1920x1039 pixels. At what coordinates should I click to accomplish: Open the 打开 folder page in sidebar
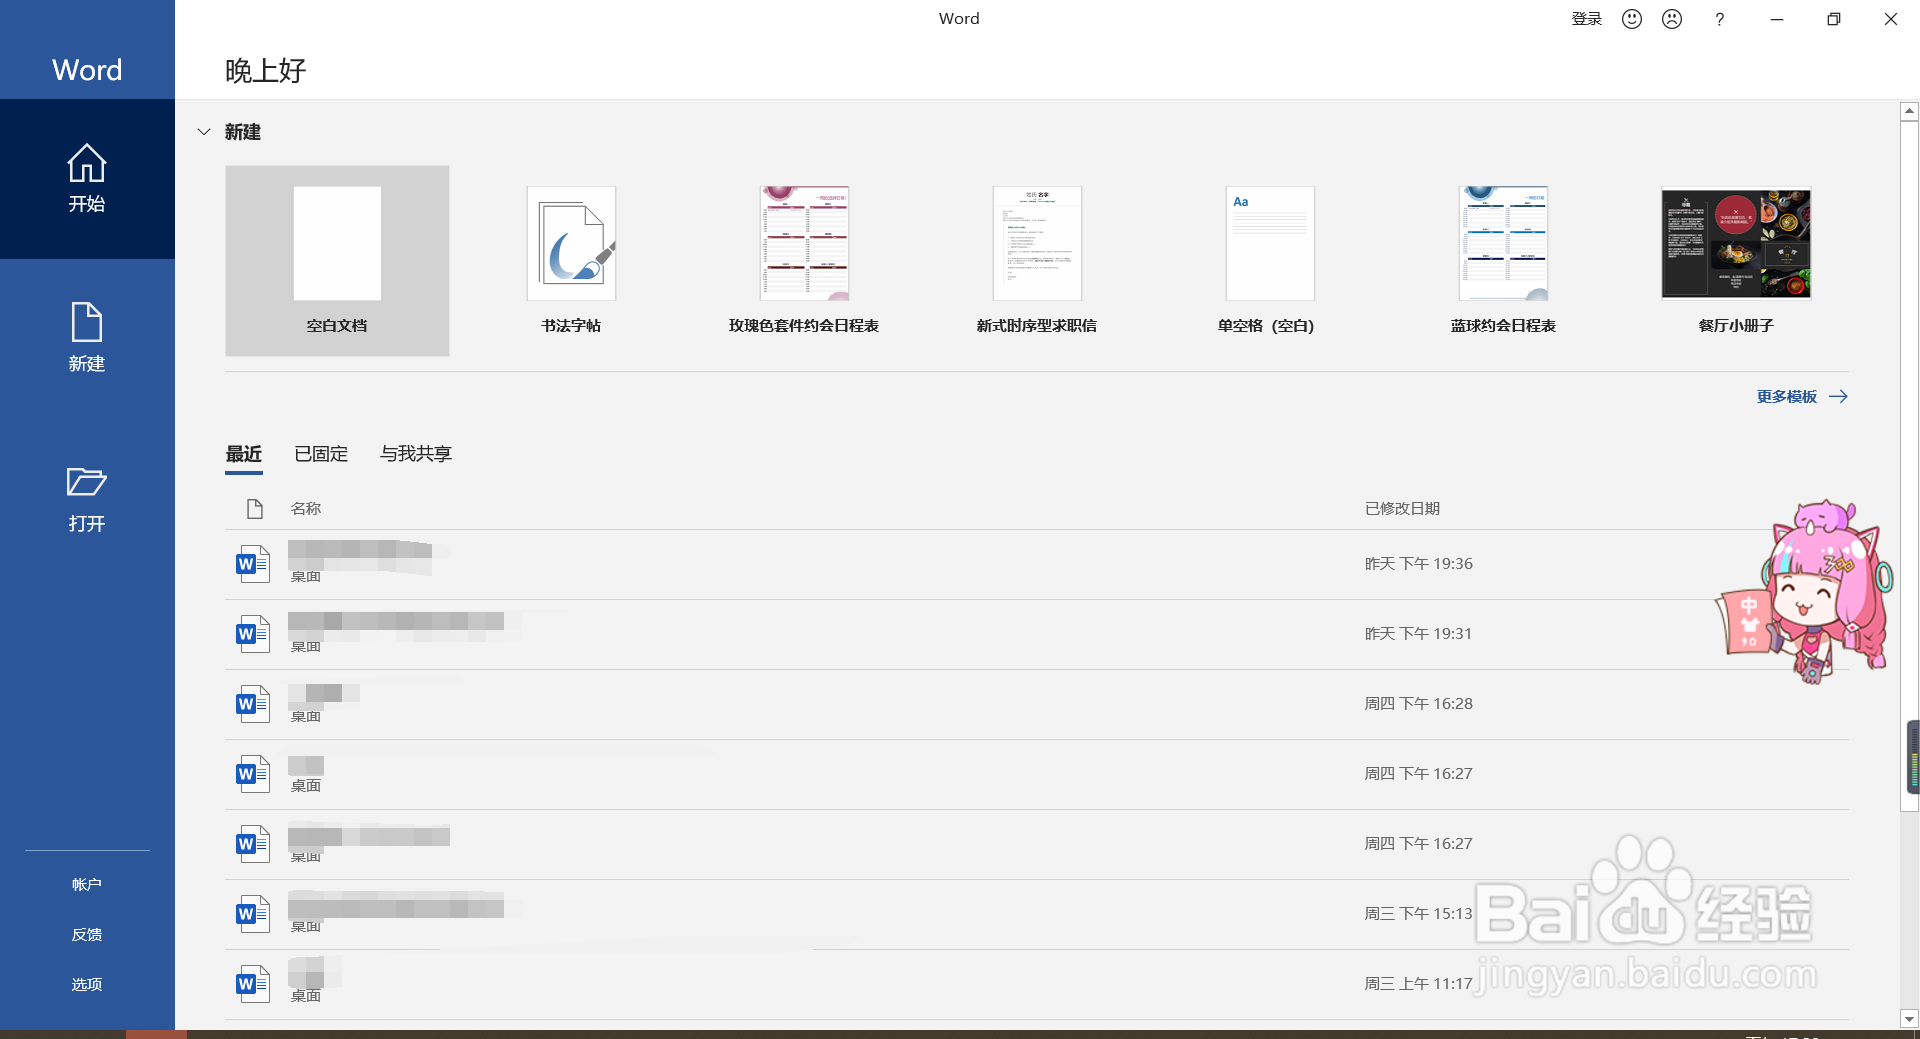tap(87, 498)
